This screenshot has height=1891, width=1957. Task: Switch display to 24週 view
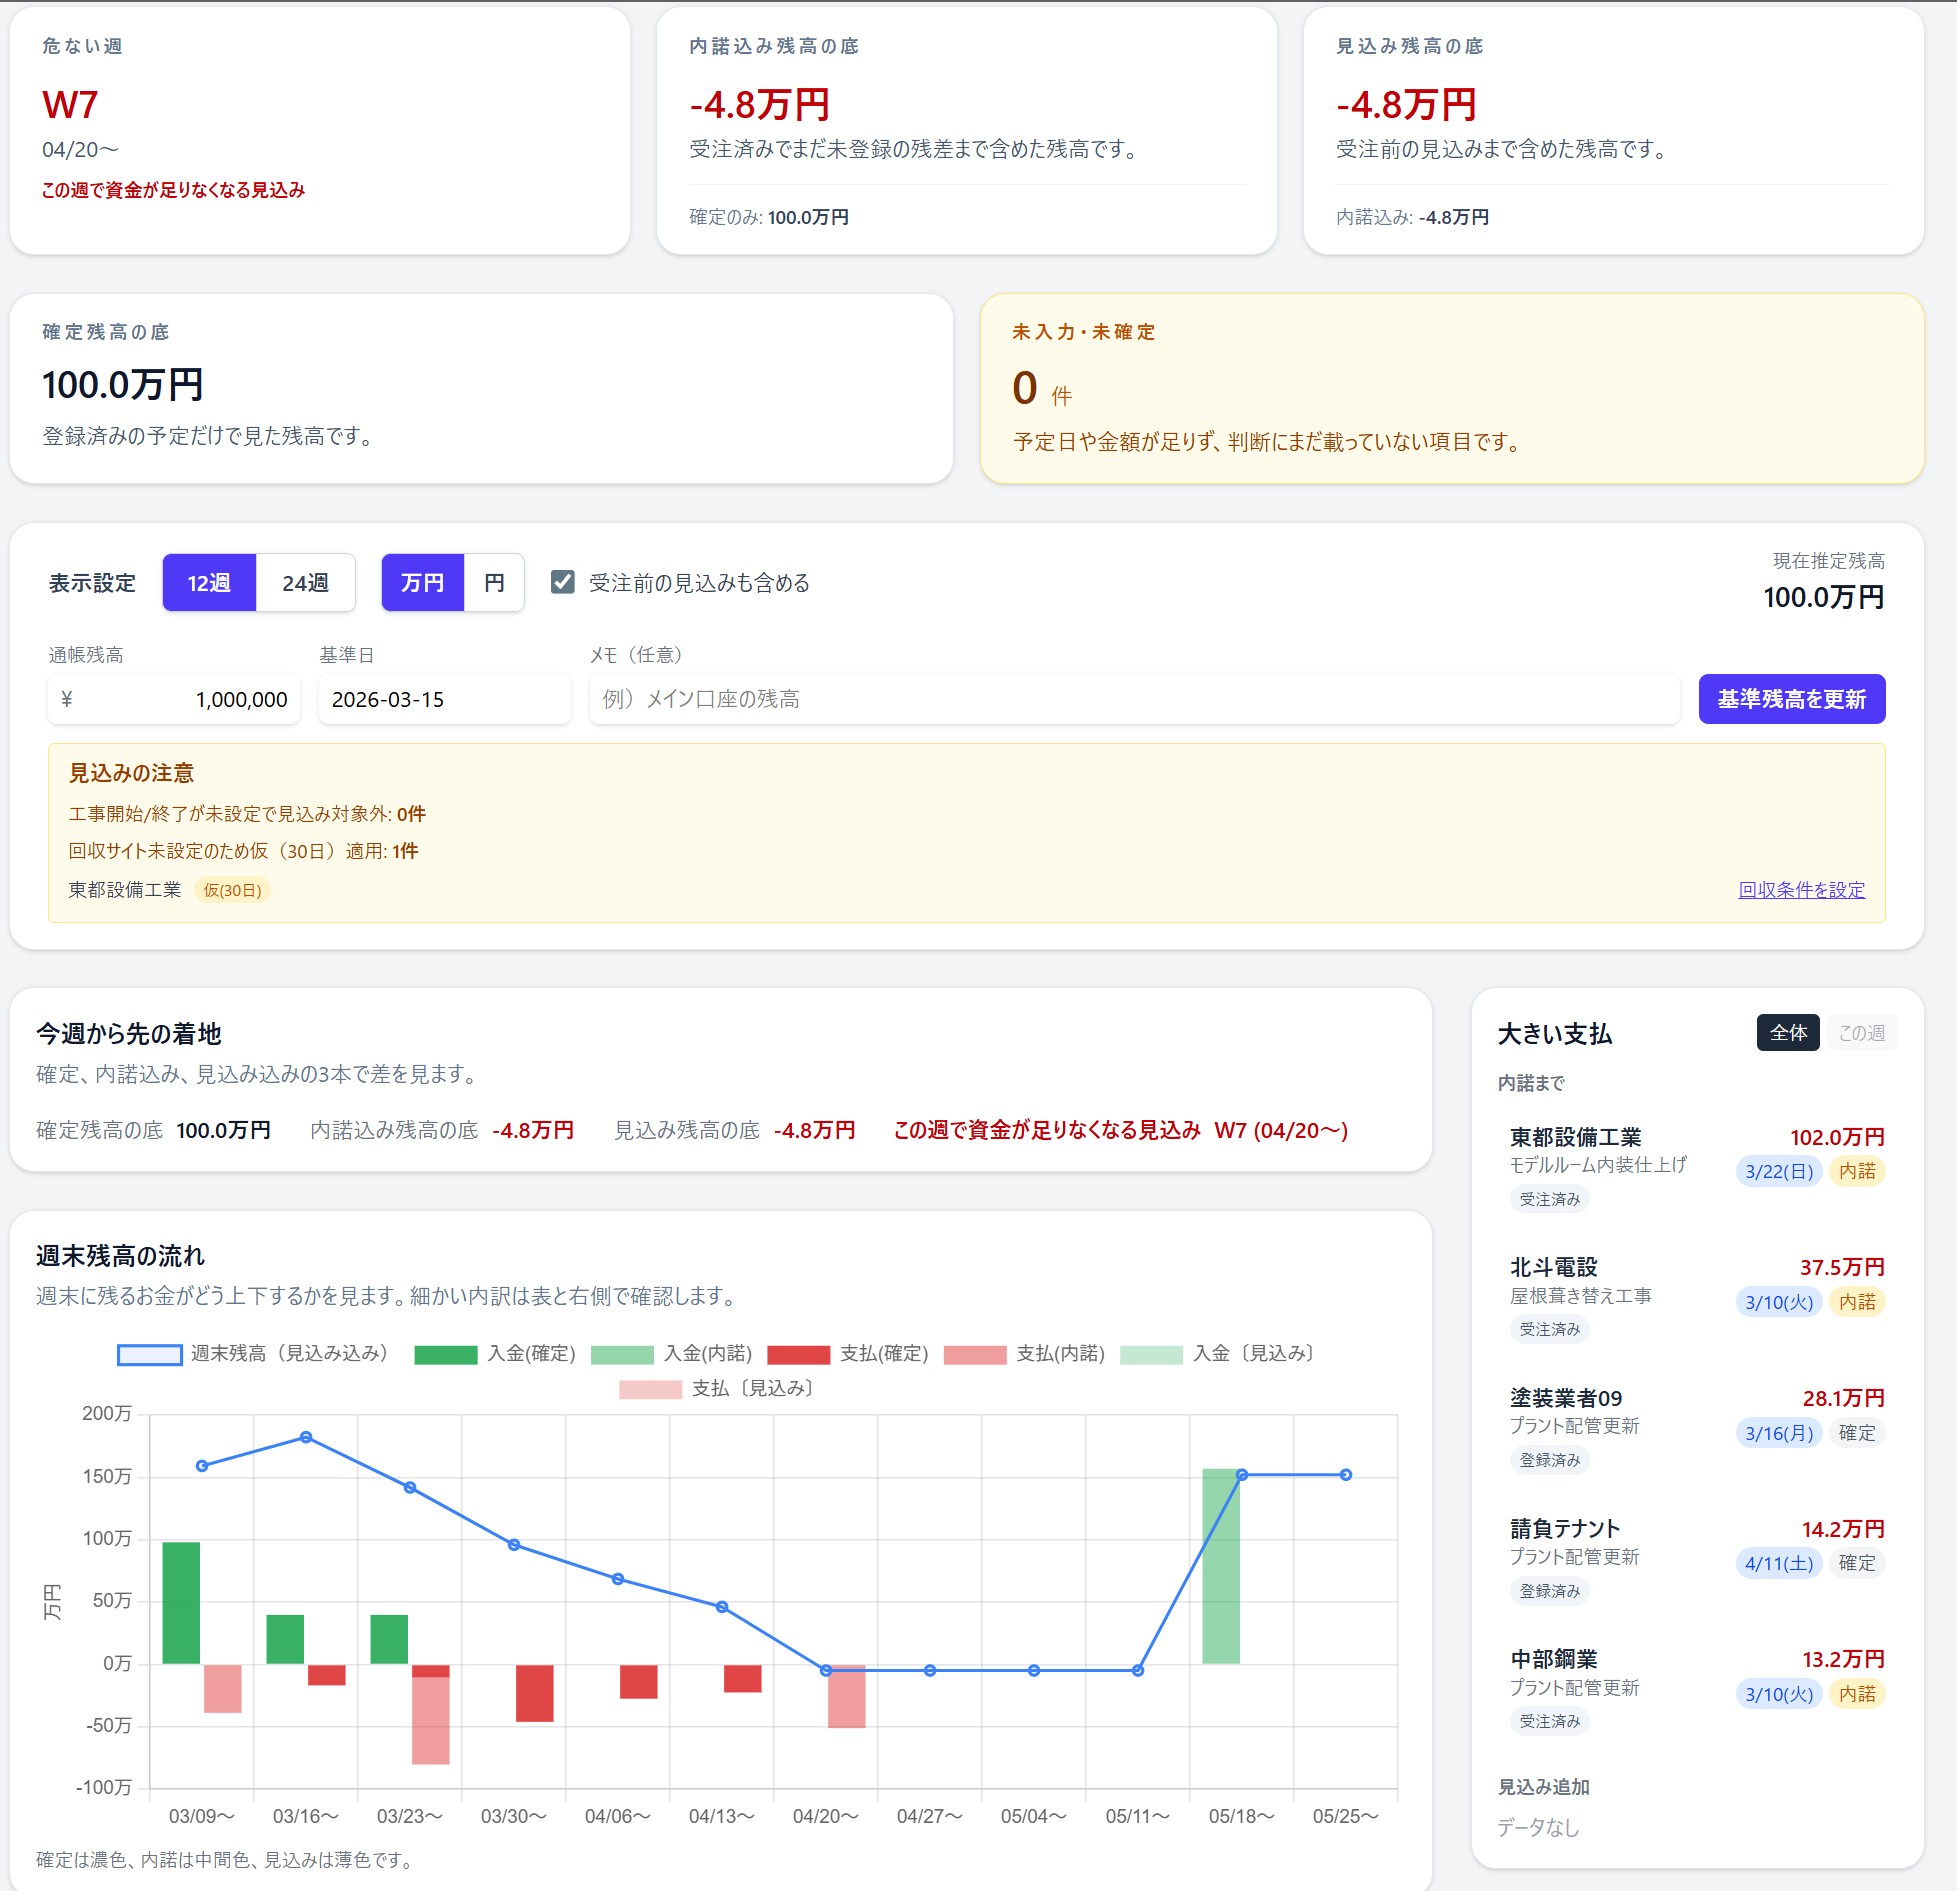click(305, 582)
